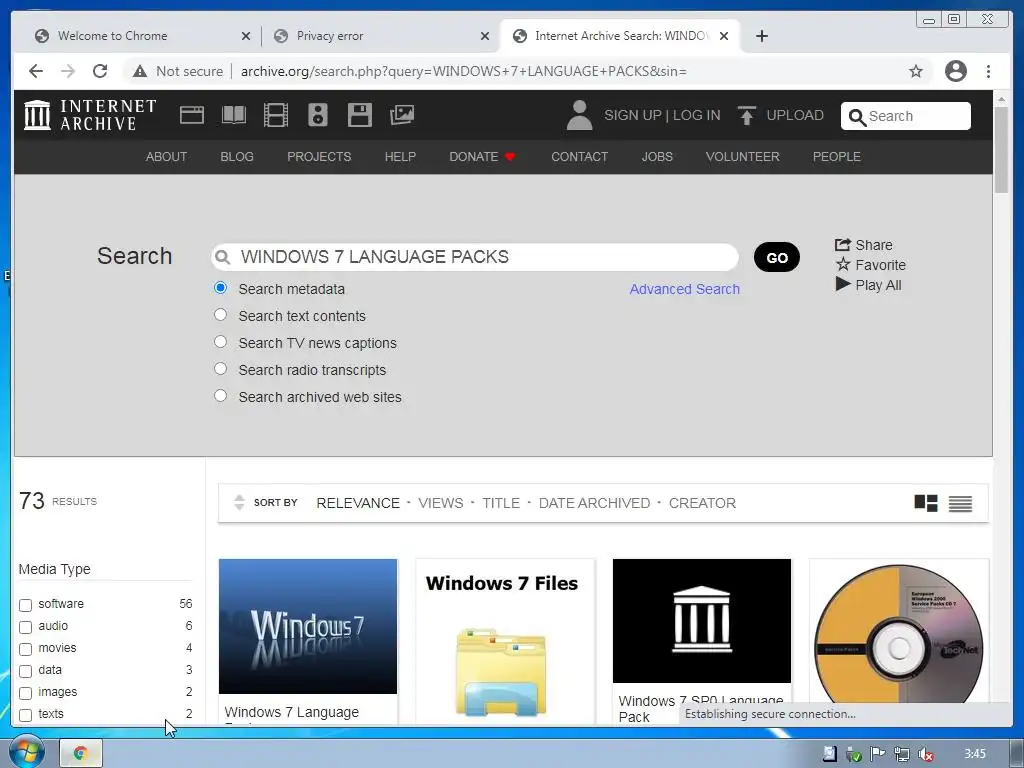Select Search TV news captions
The height and width of the screenshot is (768, 1024).
[x=221, y=342]
